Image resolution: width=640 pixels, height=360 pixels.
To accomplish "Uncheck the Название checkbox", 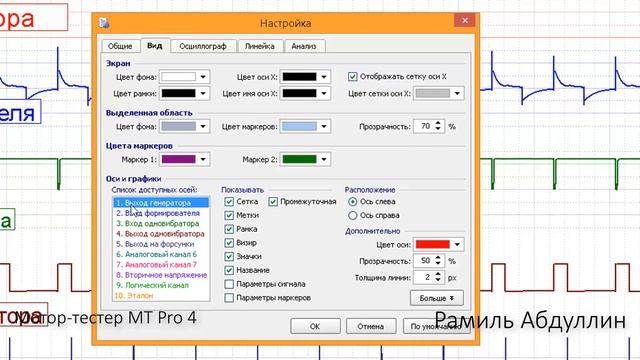I will point(229,270).
